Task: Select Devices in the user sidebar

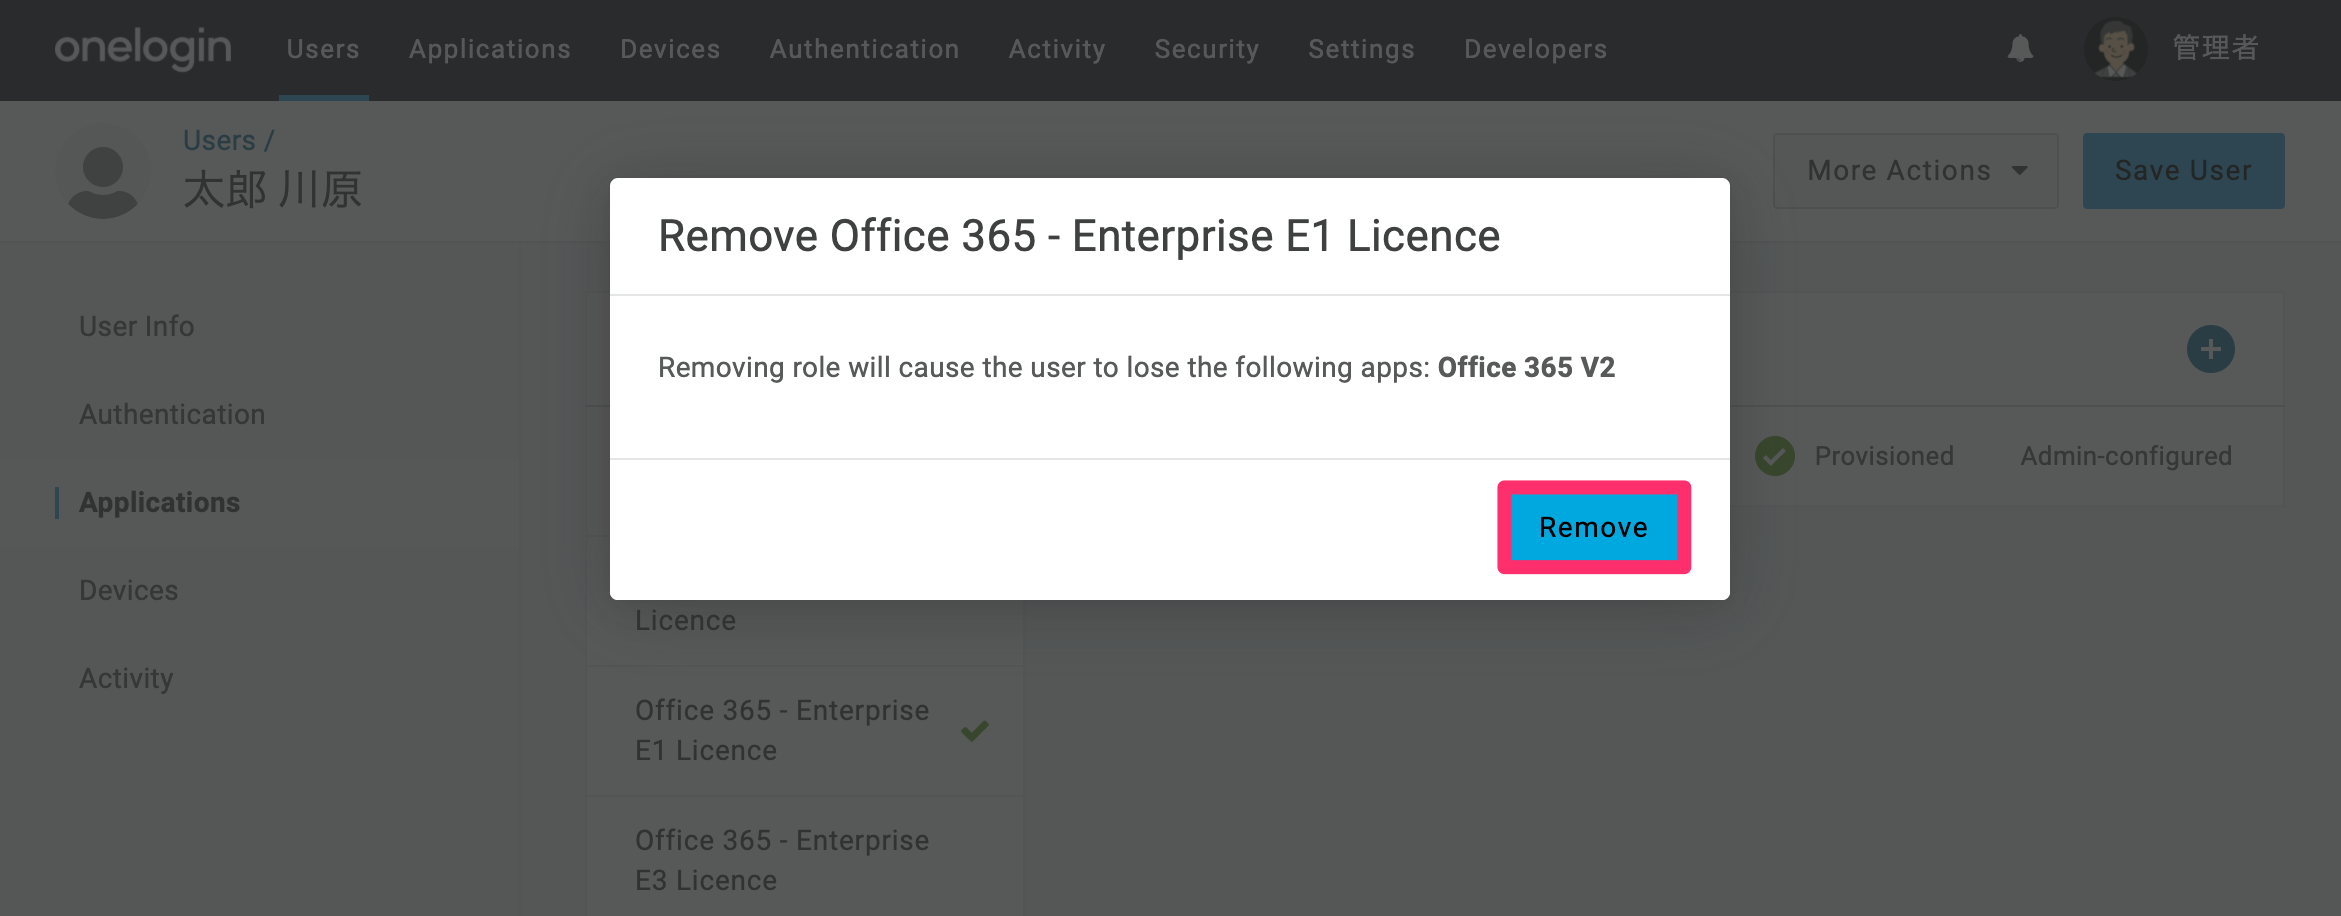Action: [x=128, y=590]
